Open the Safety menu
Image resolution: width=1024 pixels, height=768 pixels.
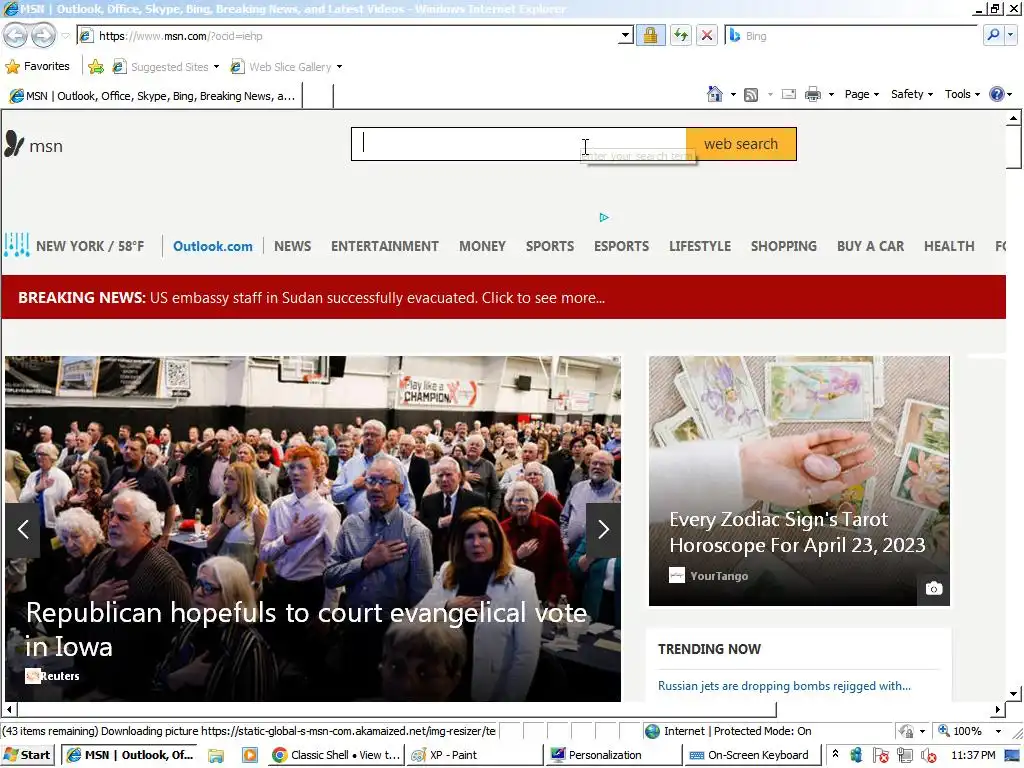(911, 94)
